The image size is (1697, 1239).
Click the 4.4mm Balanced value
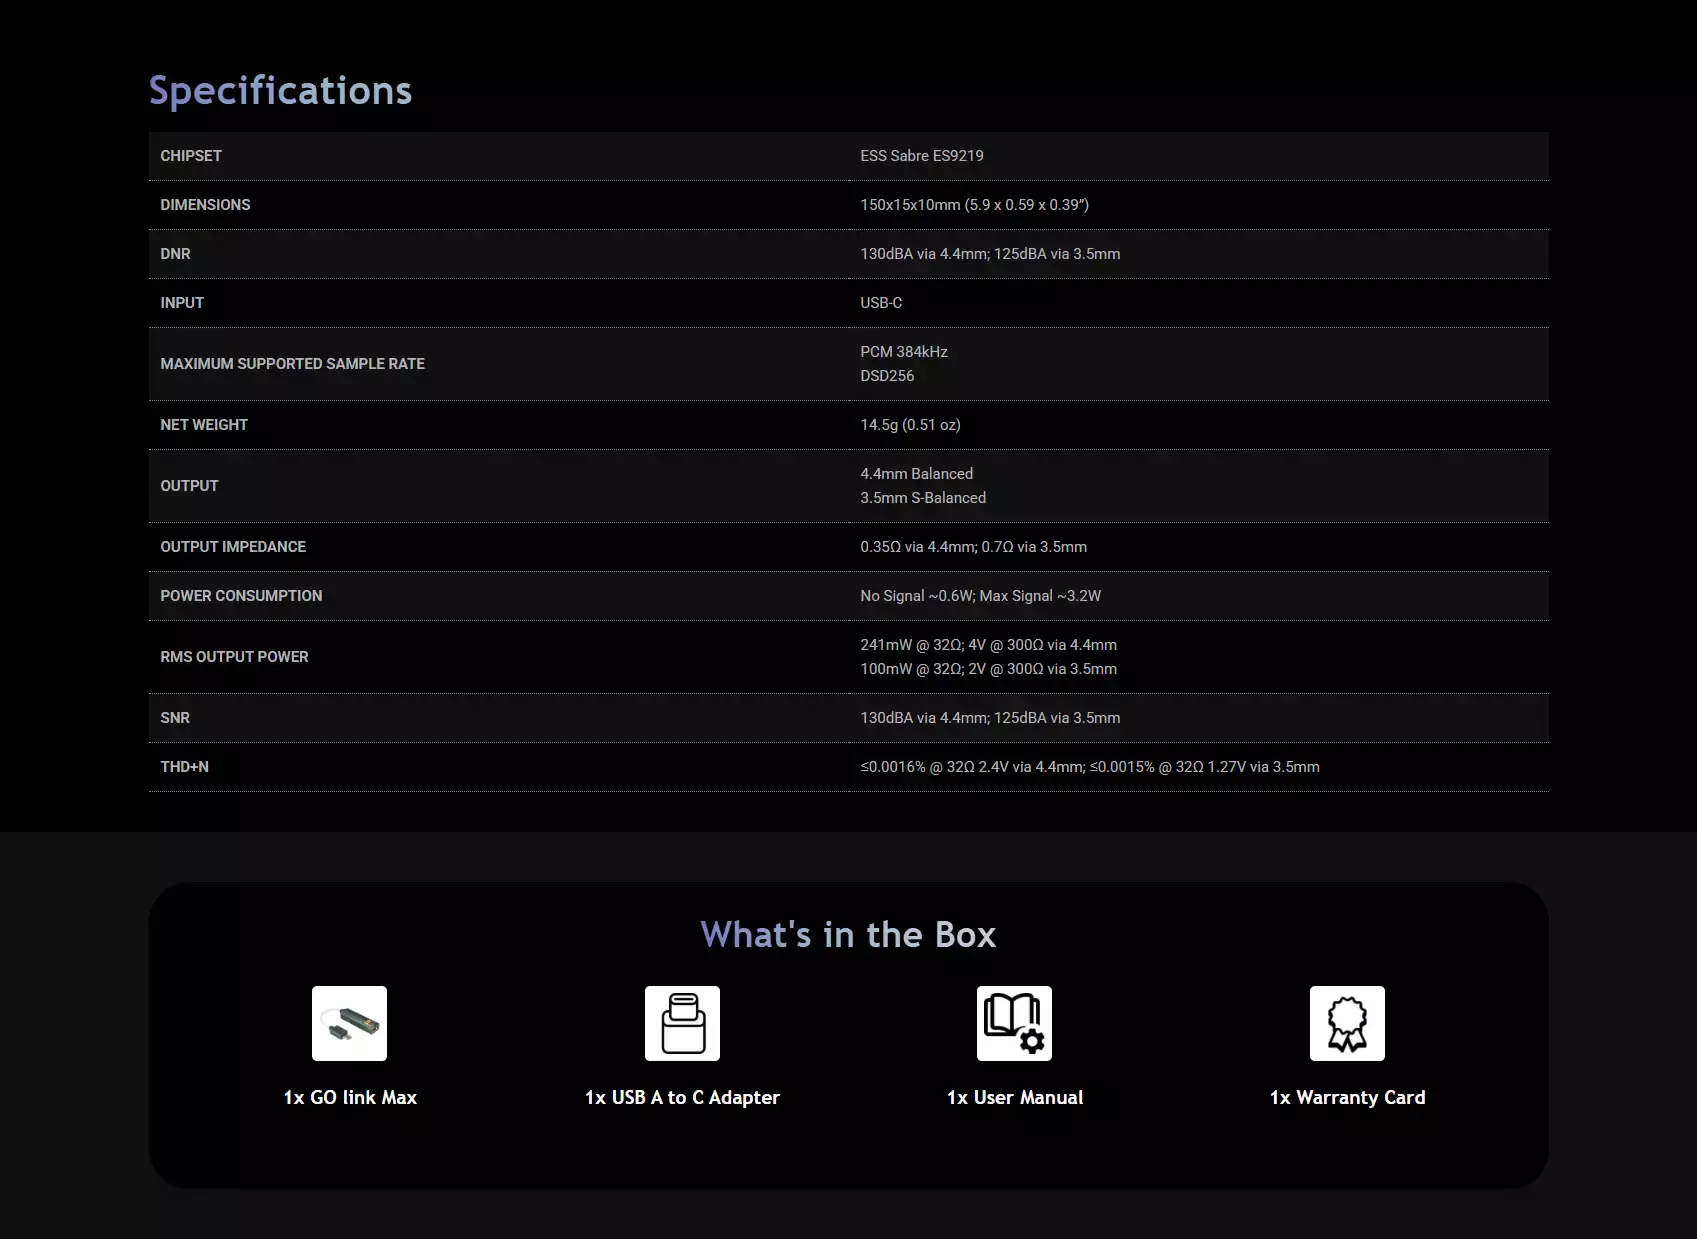916,474
